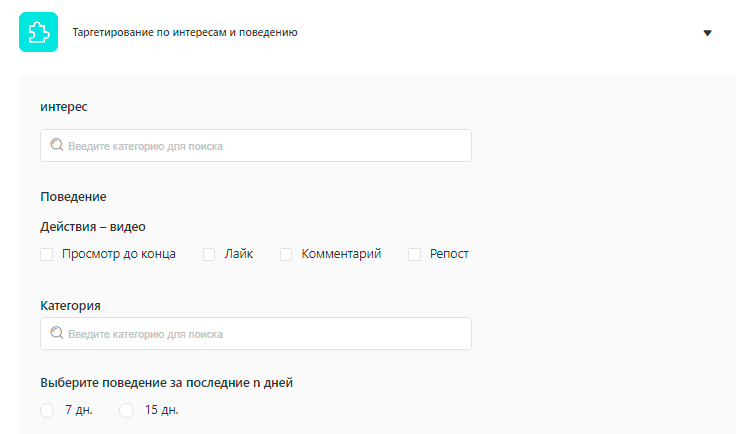Click the teal puzzle piece targeting icon
The image size is (750, 434).
click(39, 32)
